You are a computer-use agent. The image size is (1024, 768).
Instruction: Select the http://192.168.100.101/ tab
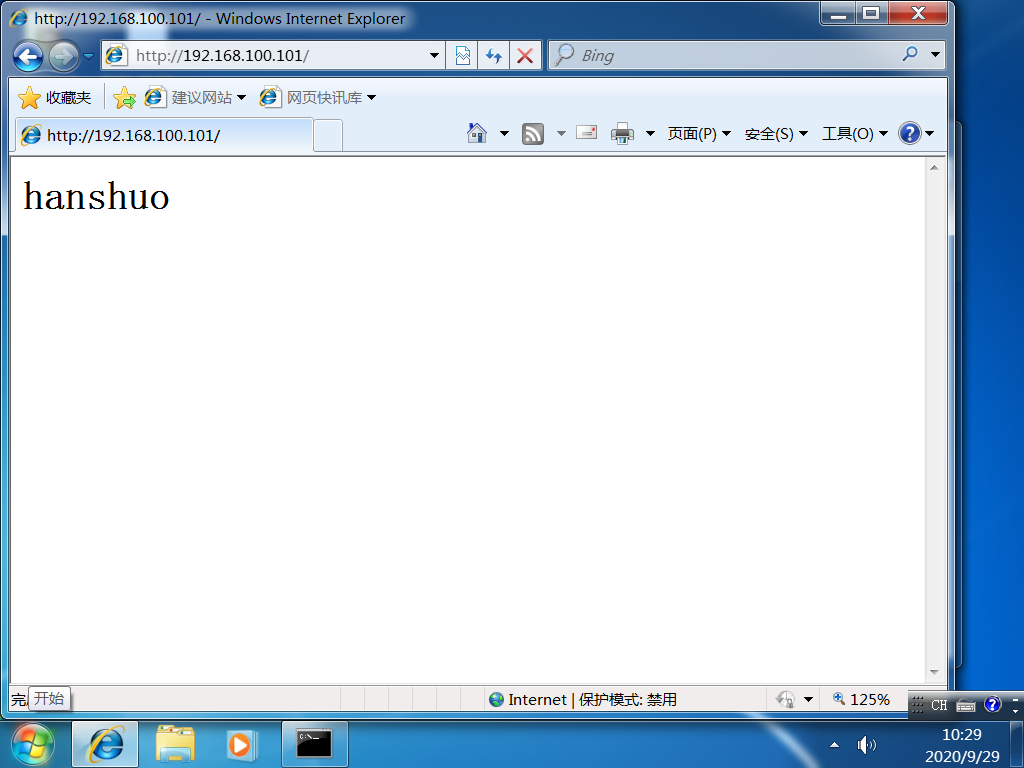(165, 135)
